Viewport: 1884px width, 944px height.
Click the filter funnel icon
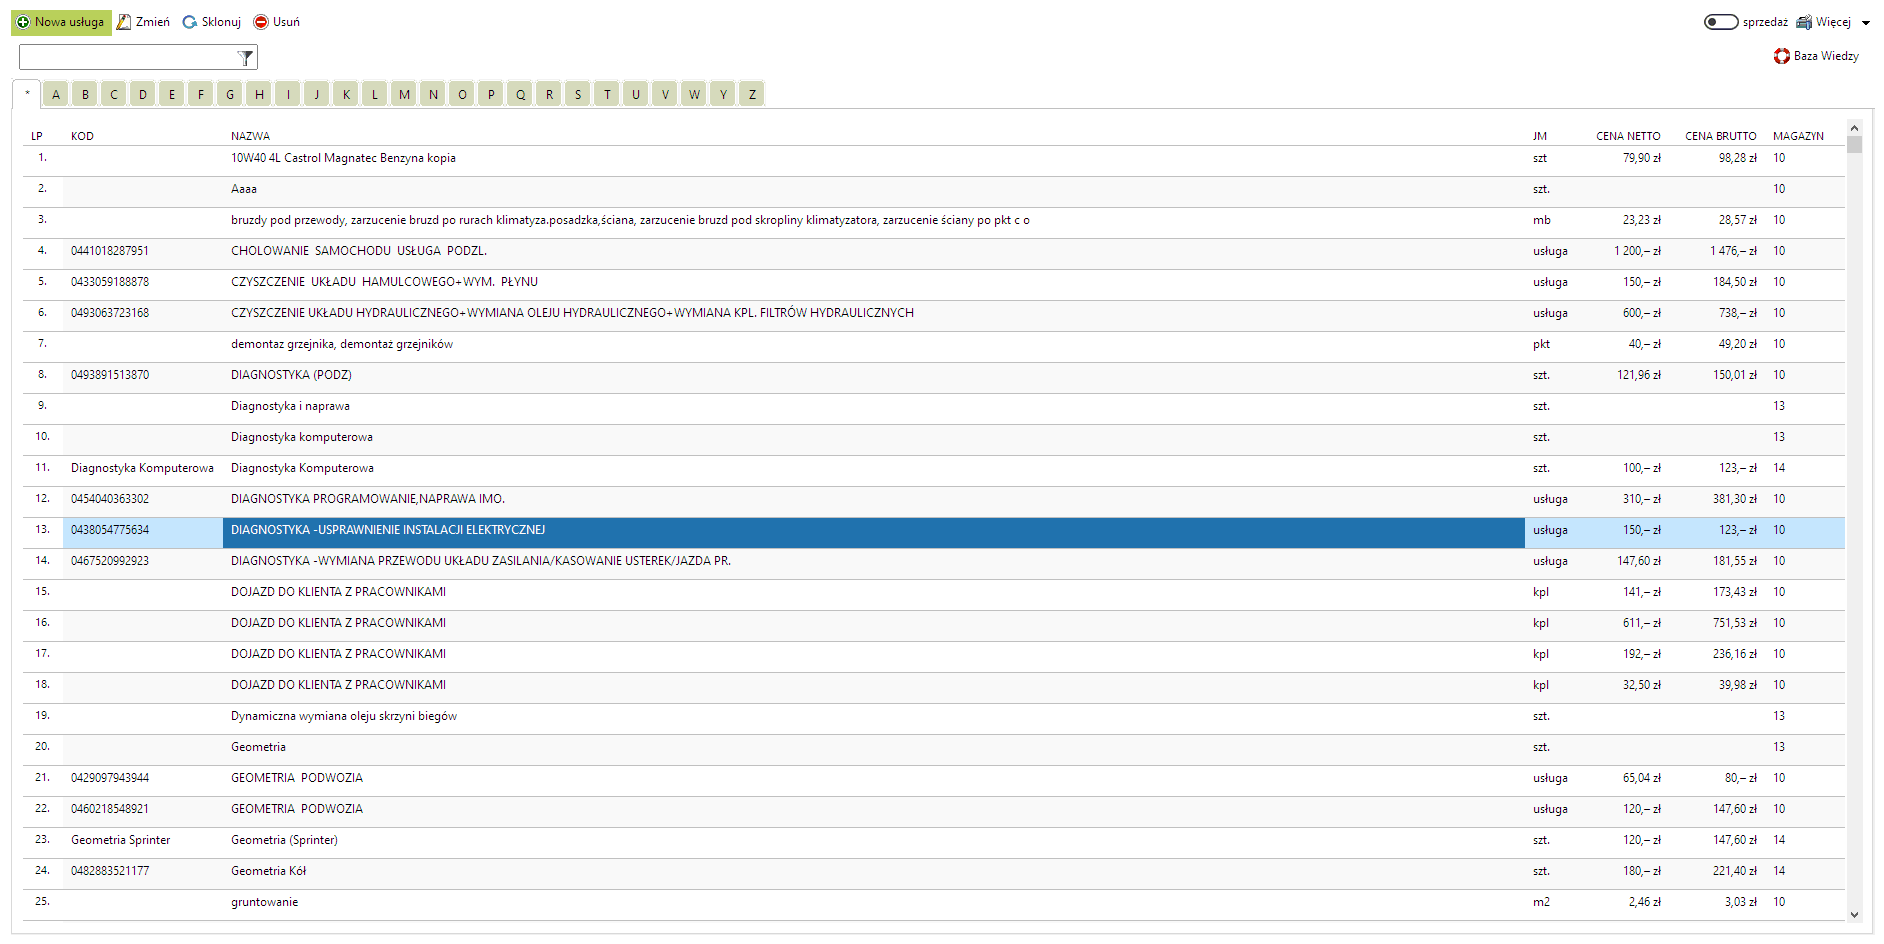tap(245, 58)
